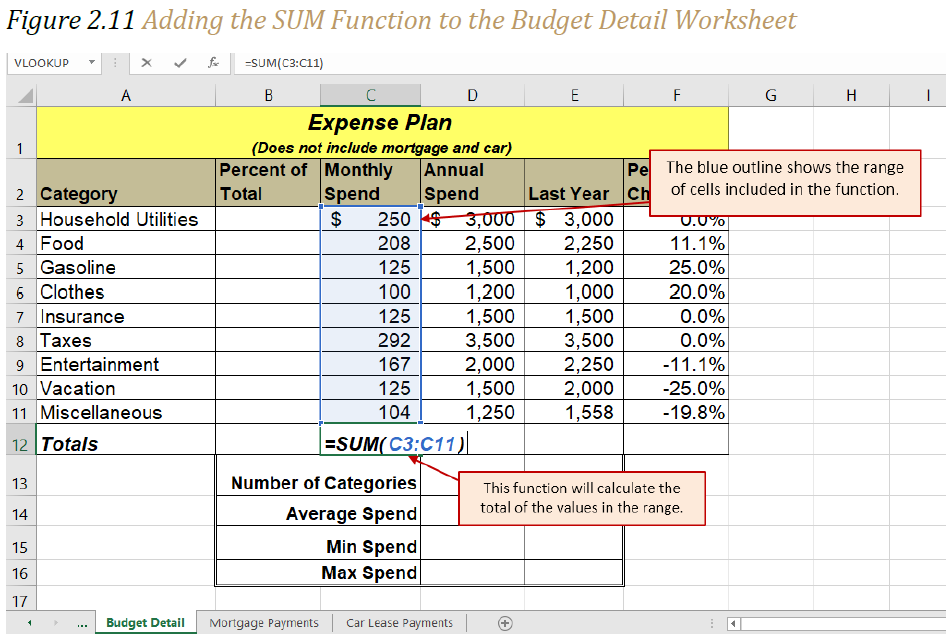This screenshot has width=949, height=634.
Task: Switch to the Mortgage Payments sheet tab
Action: coord(264,623)
